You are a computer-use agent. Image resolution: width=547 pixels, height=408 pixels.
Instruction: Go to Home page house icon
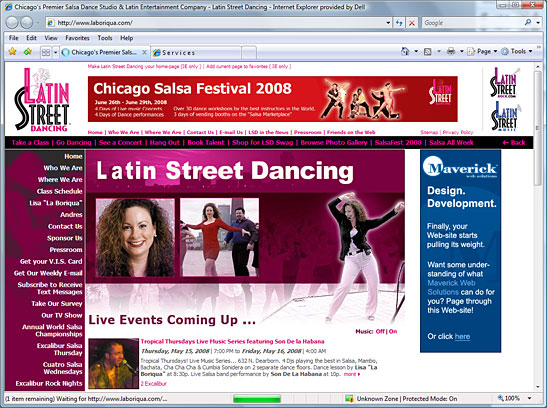[x=405, y=52]
